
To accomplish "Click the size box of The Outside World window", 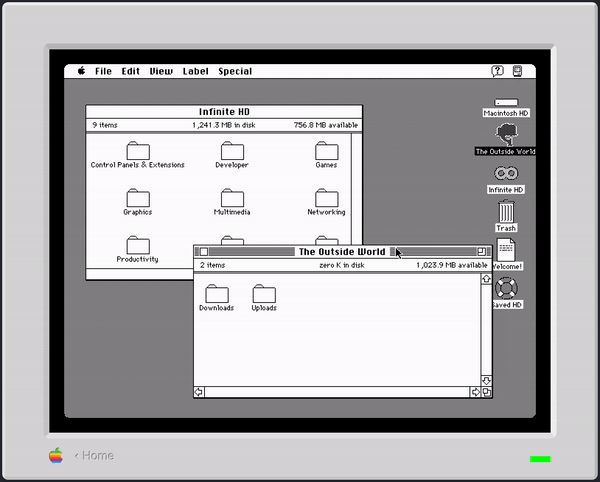I will click(x=487, y=392).
